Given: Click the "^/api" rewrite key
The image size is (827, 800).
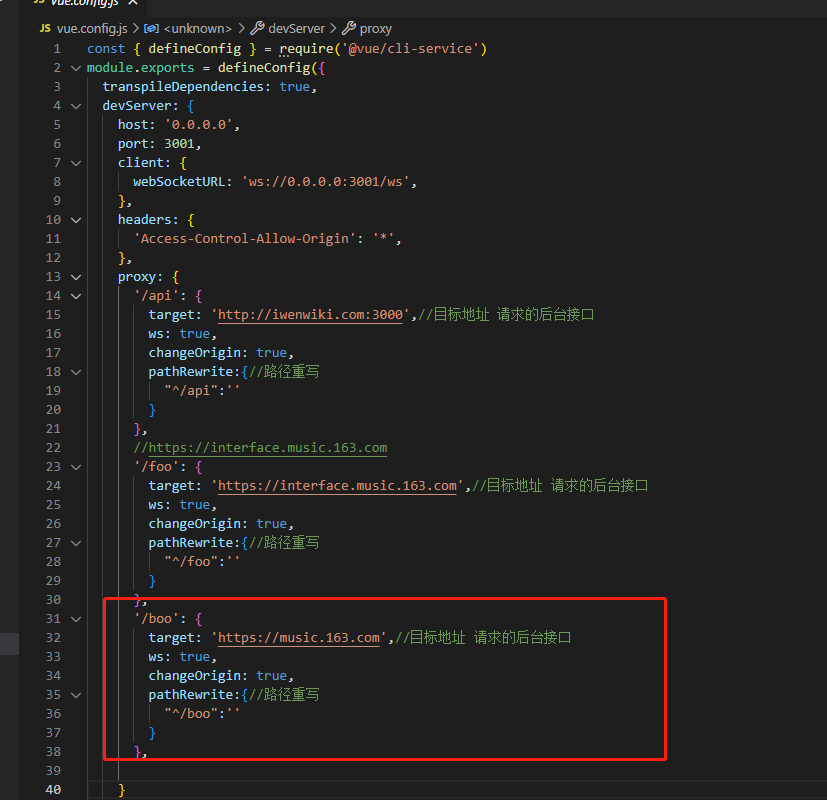Looking at the screenshot, I should (191, 391).
